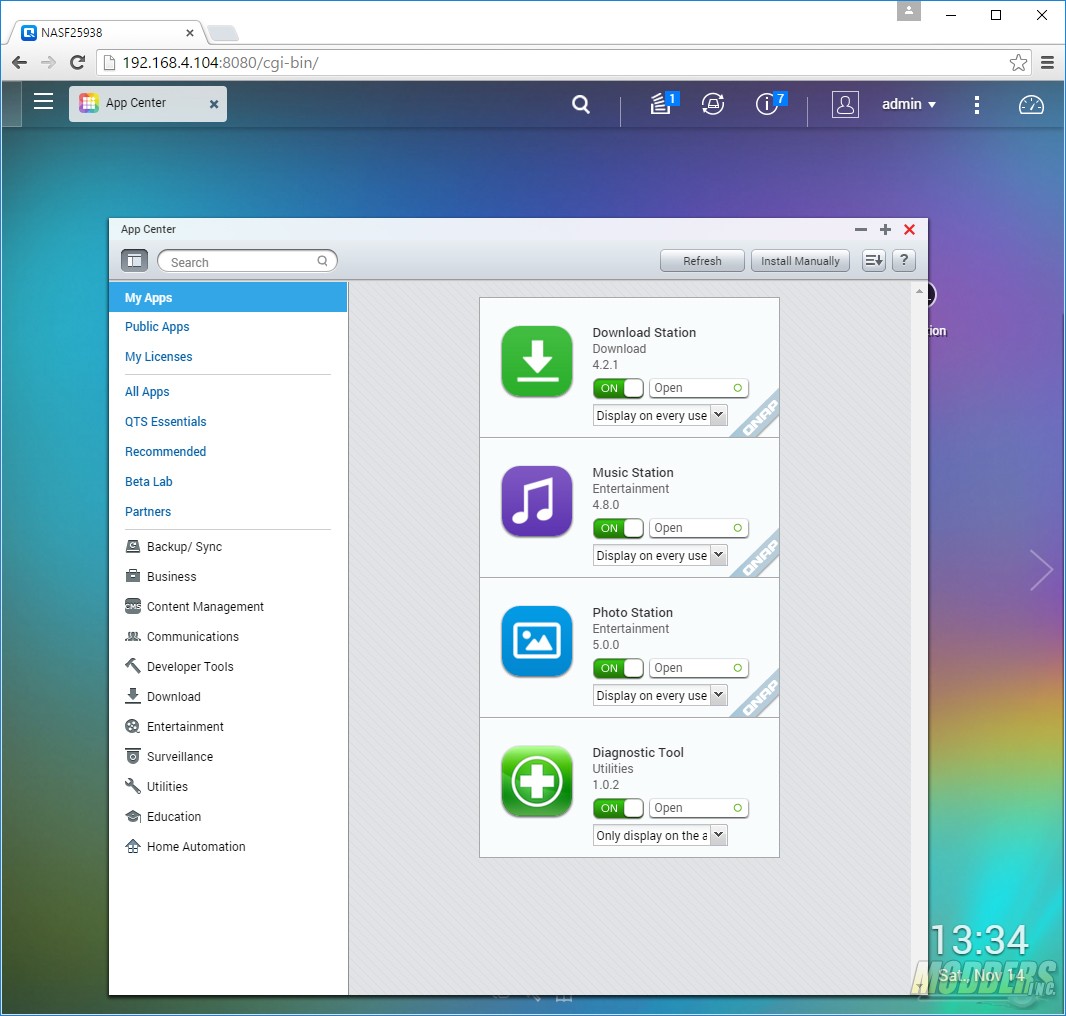Select Business category
Viewport: 1066px width, 1016px height.
161,577
